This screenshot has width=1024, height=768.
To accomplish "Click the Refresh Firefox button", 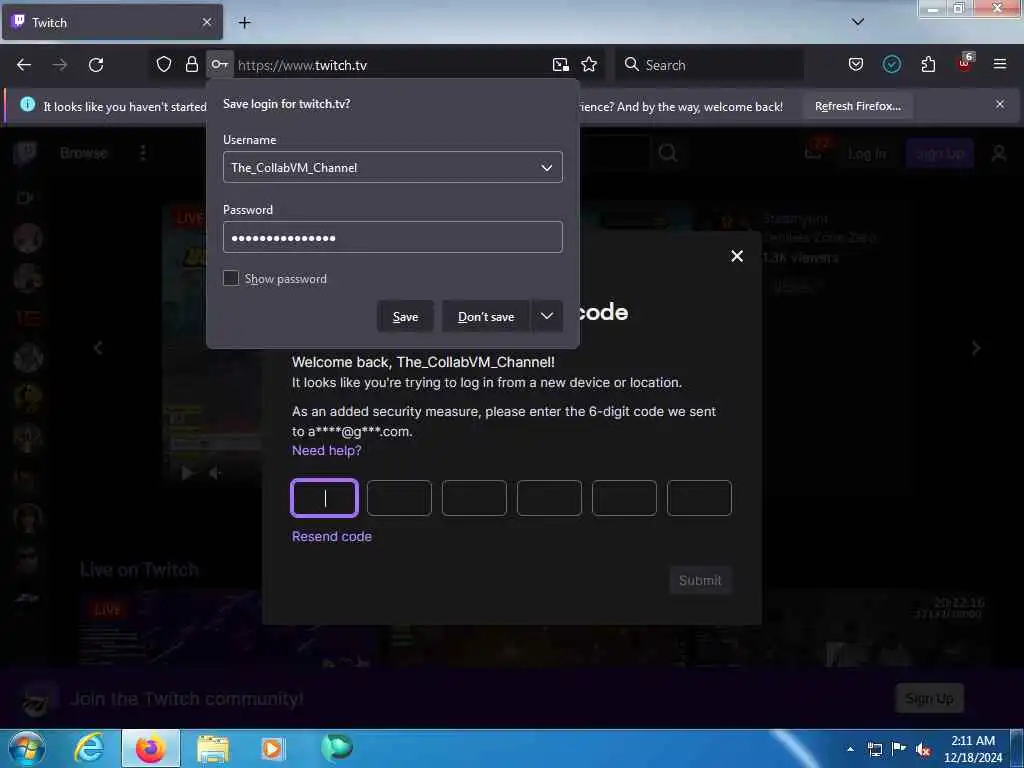I will [x=857, y=106].
